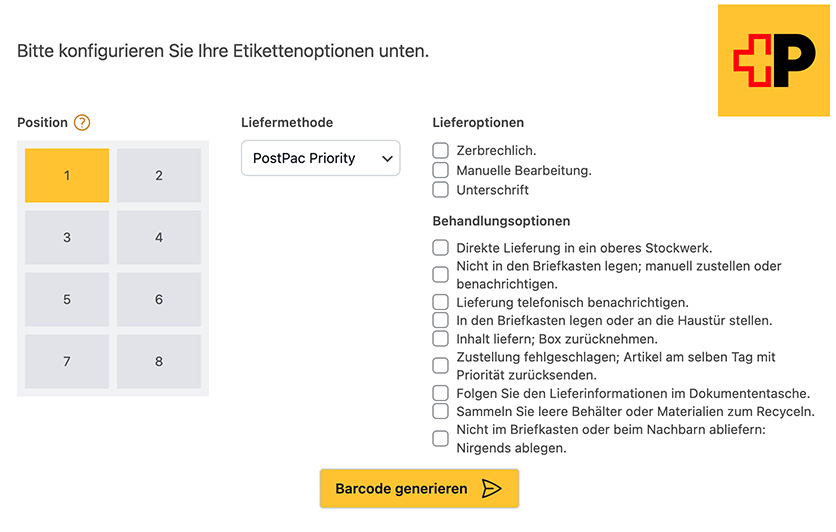The height and width of the screenshot is (532, 836).
Task: Select label position 1
Action: 67,176
